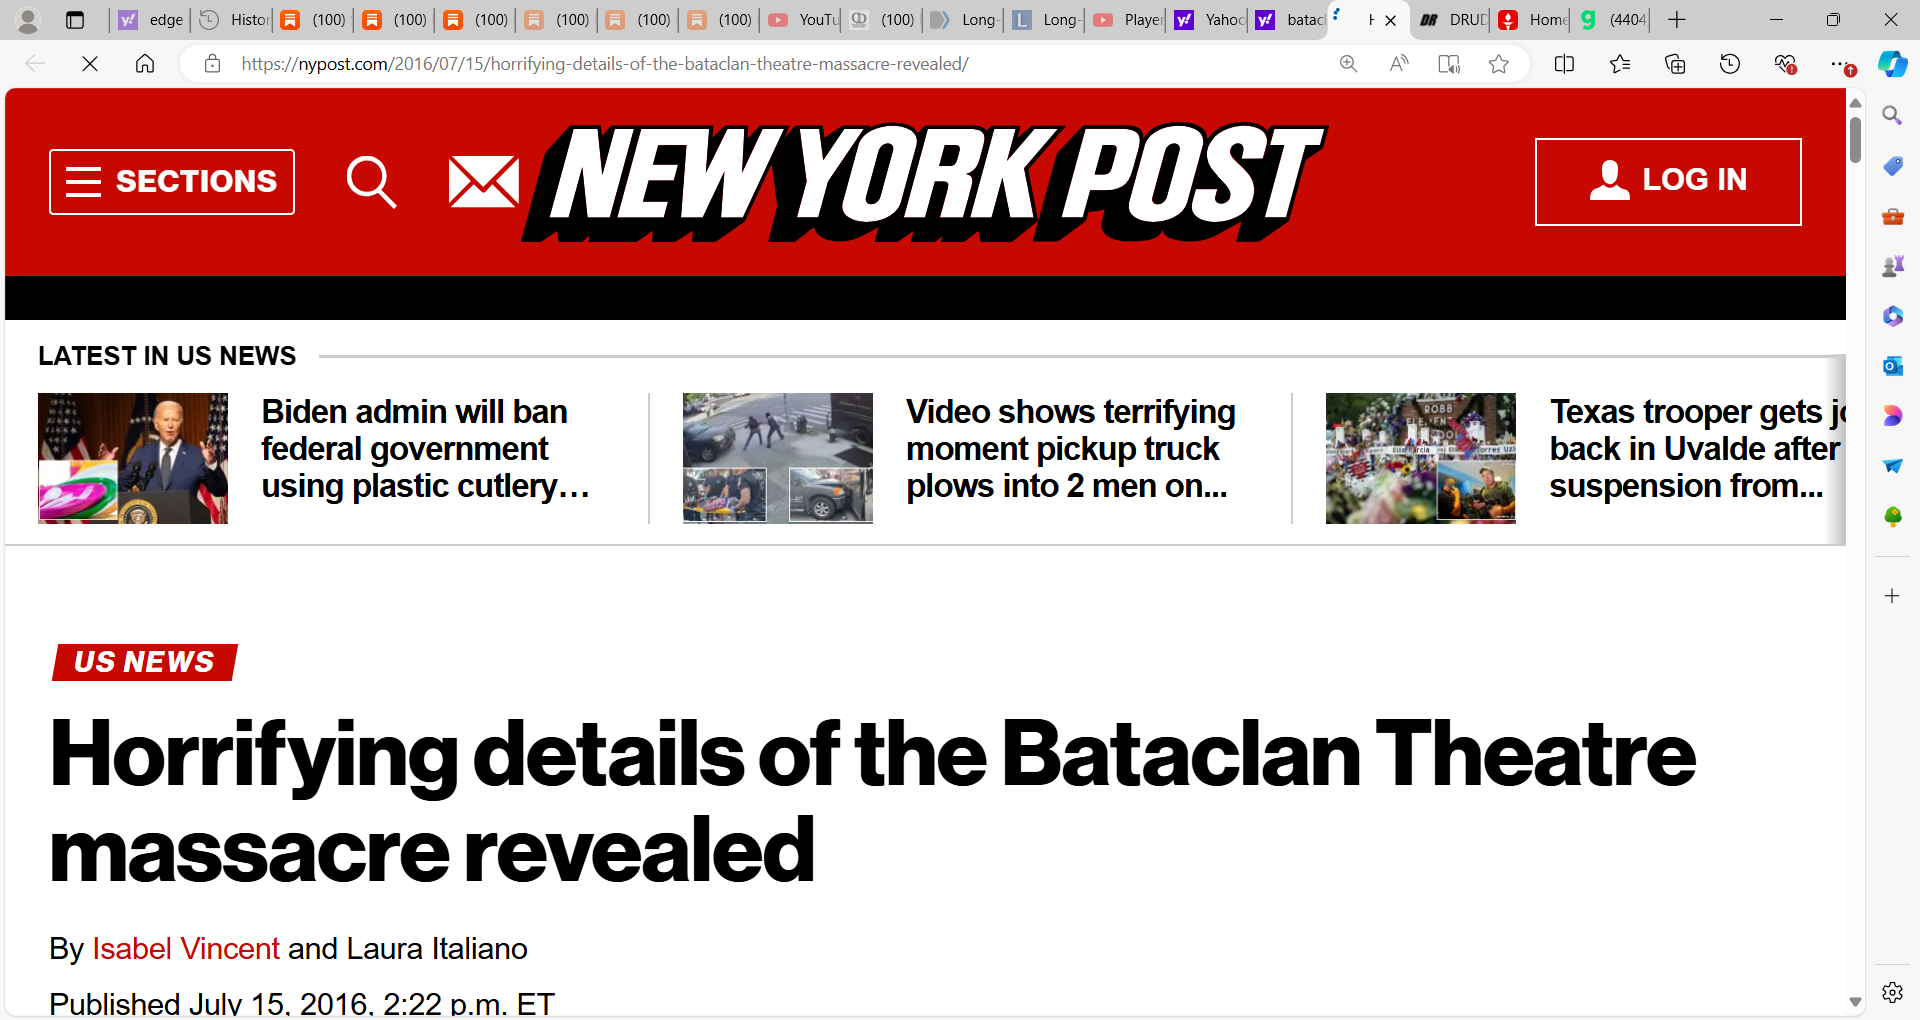This screenshot has width=1920, height=1020.
Task: Stop loading the page with X button
Action: tap(90, 64)
